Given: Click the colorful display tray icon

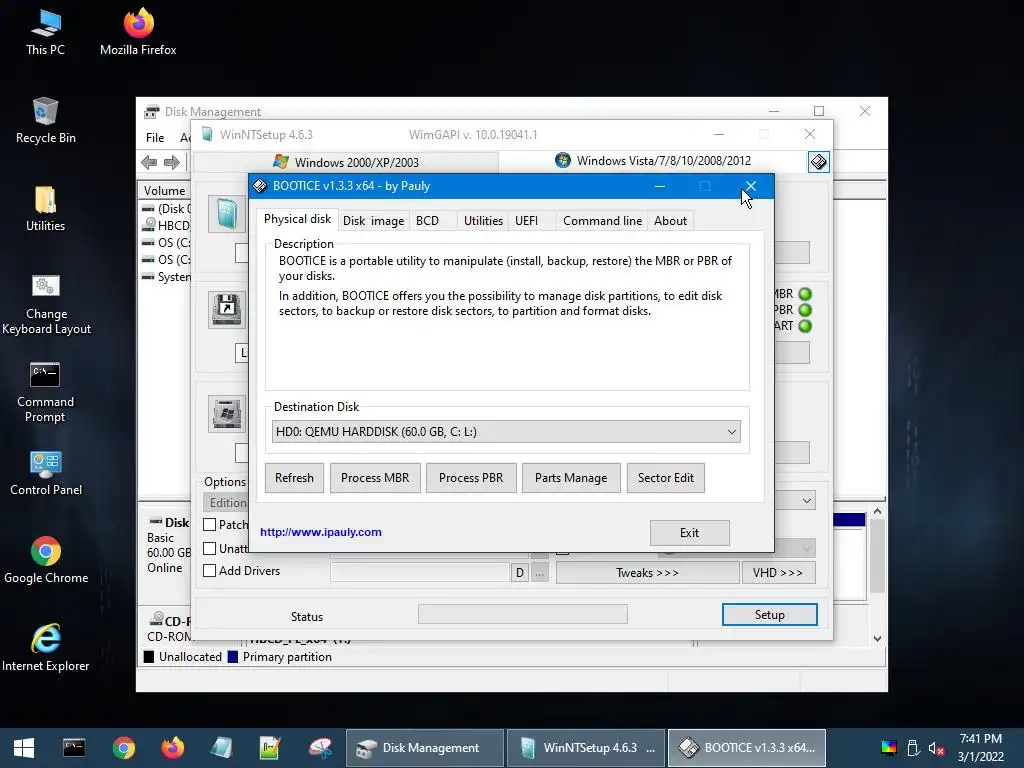Looking at the screenshot, I should coord(889,748).
